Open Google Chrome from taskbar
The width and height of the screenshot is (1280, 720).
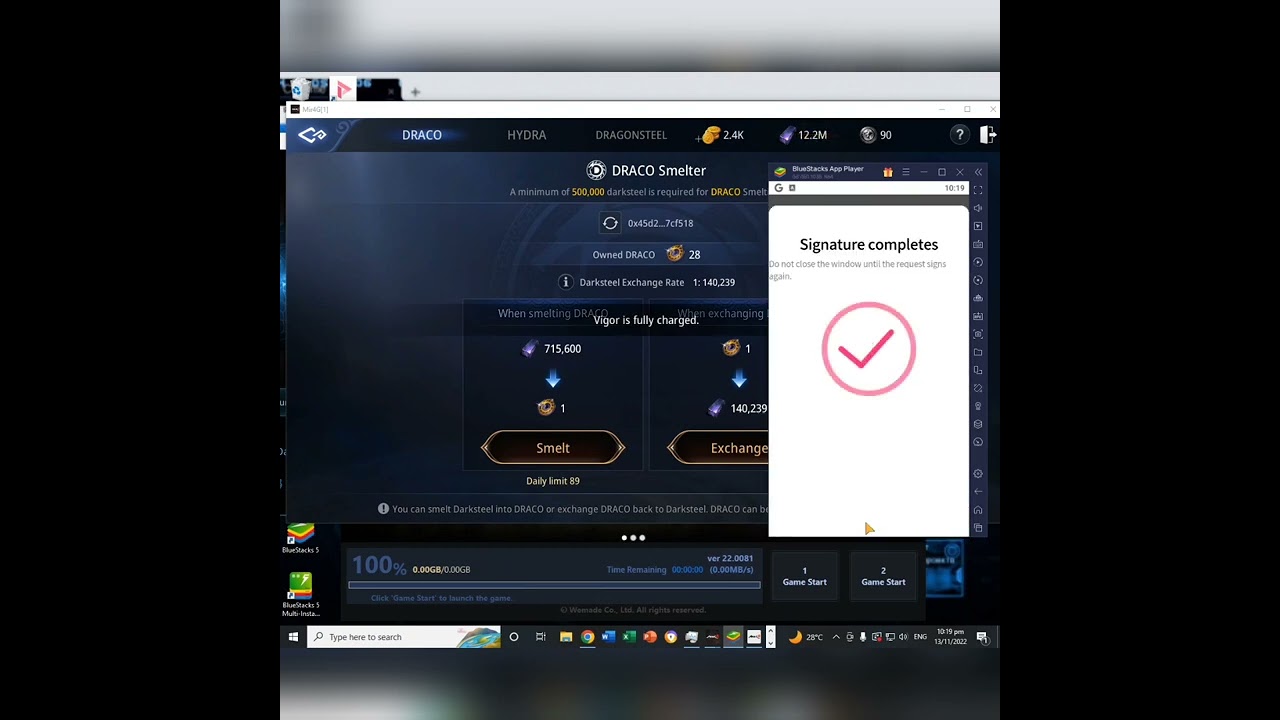(x=587, y=637)
